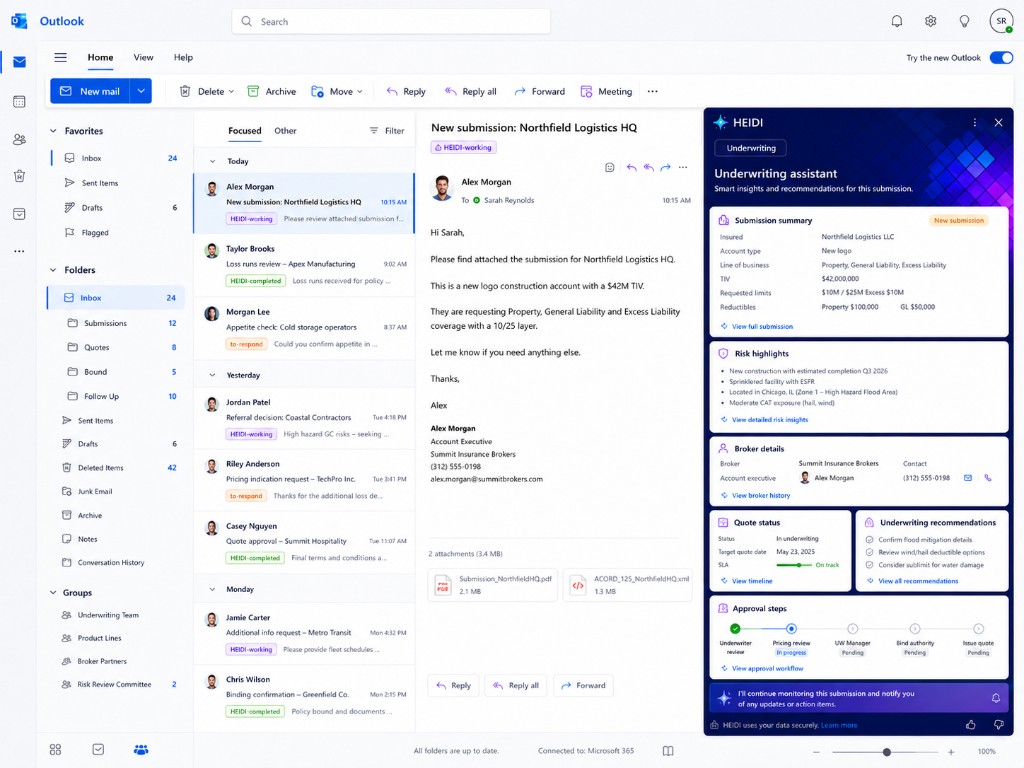Click bell icon in HEIDI monitoring banner
Viewport: 1024px width, 768px height.
pyautogui.click(x=996, y=698)
